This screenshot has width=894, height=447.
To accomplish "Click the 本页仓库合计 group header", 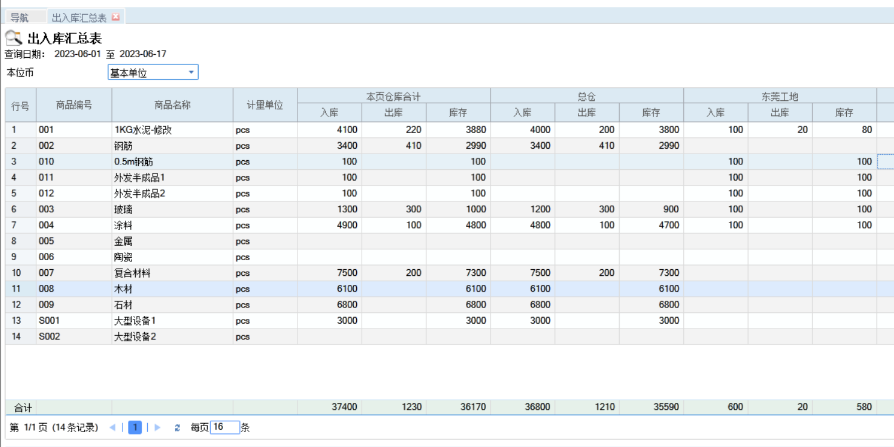I will pyautogui.click(x=394, y=96).
